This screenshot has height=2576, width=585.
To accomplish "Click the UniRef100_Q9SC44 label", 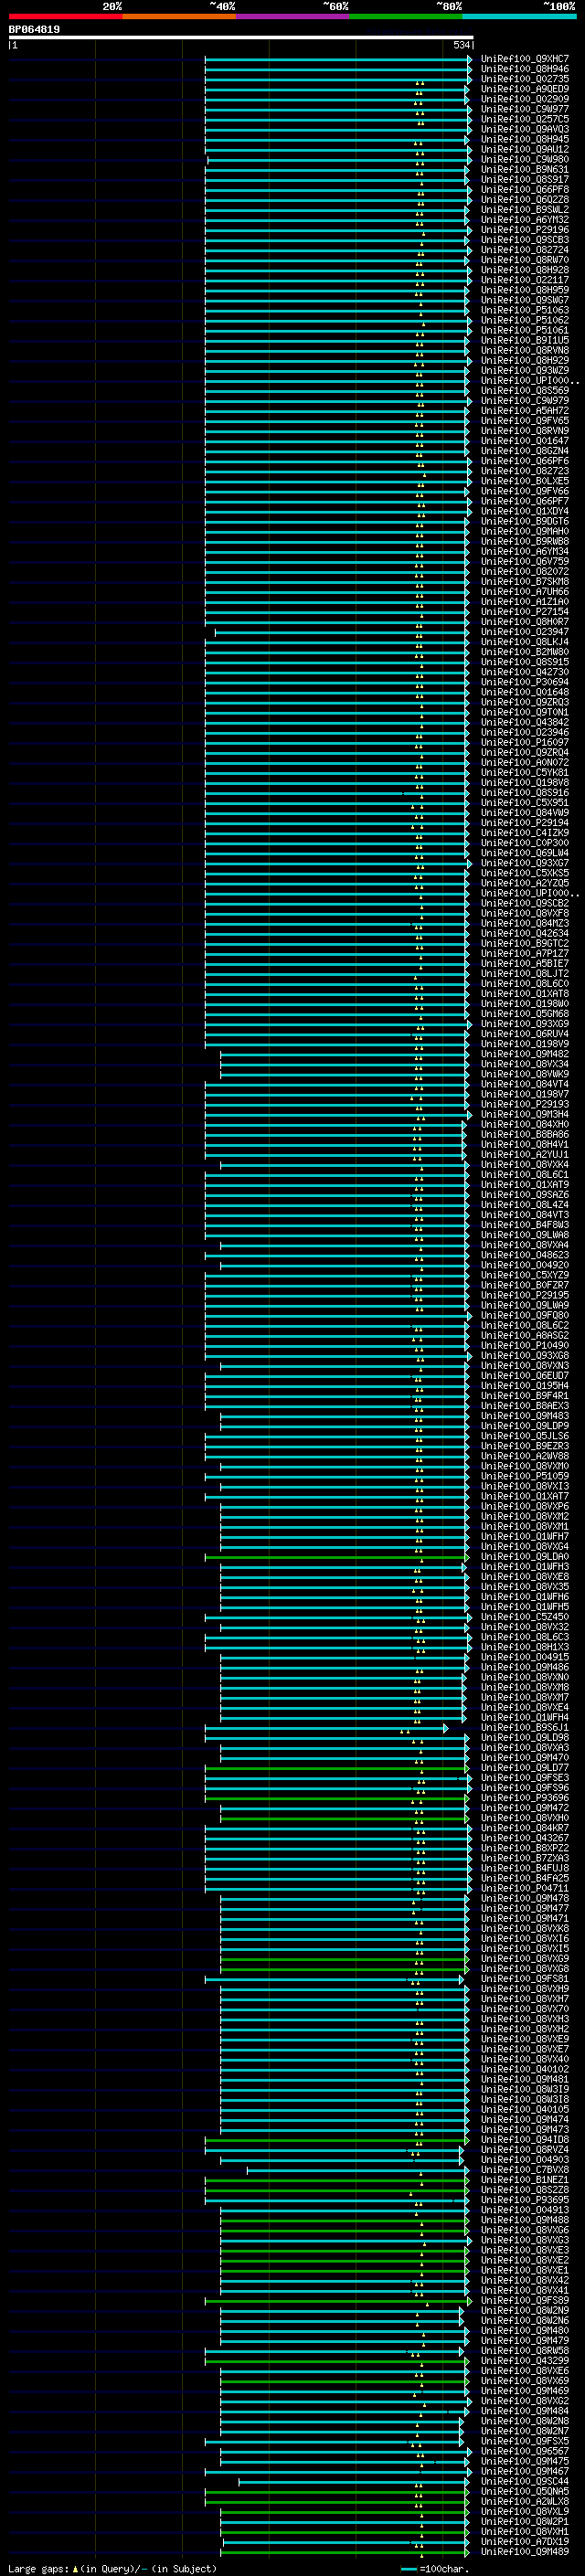I will pyautogui.click(x=525, y=2481).
